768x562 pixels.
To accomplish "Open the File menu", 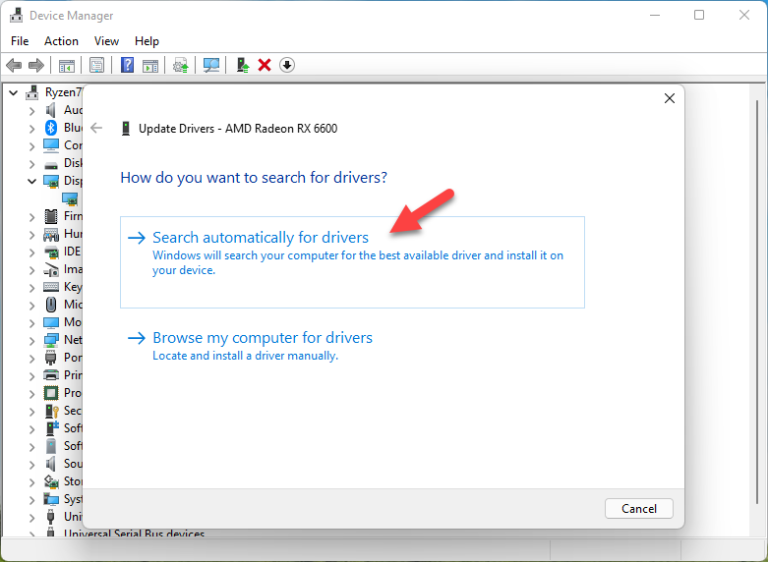I will 20,41.
